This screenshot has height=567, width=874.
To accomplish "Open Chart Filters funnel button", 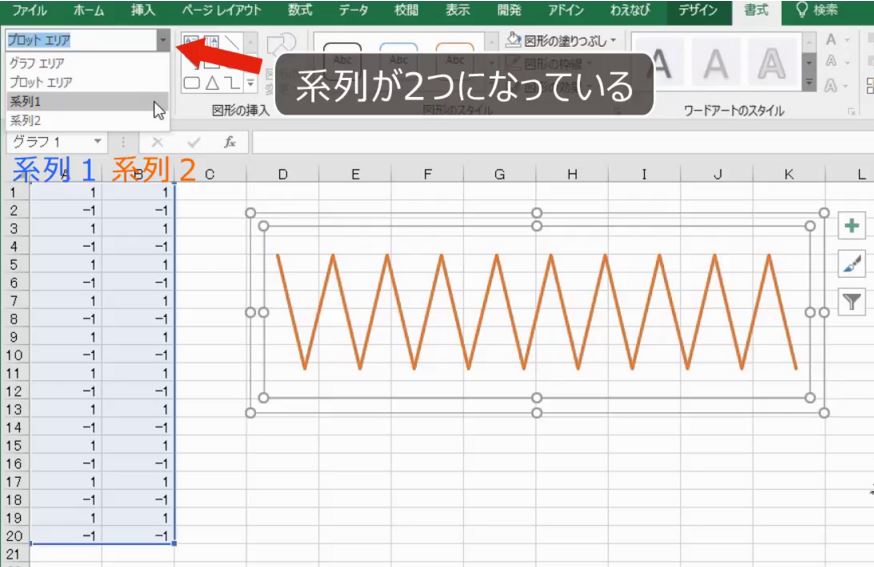I will point(851,302).
